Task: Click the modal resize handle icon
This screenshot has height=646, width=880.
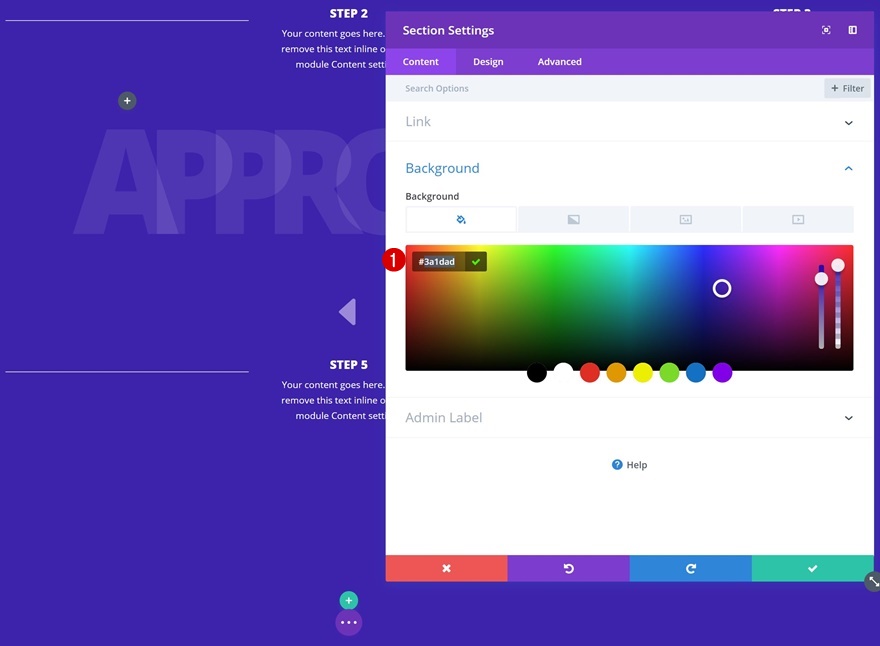Action: click(873, 582)
